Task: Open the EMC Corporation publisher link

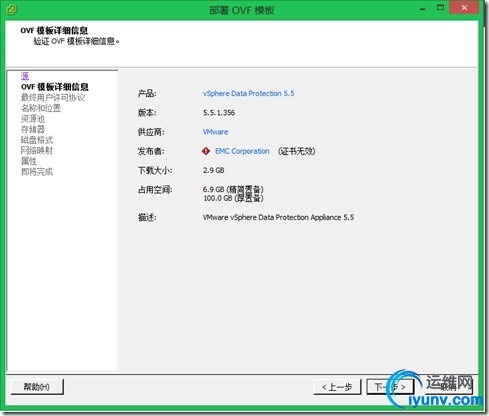Action: (242, 151)
